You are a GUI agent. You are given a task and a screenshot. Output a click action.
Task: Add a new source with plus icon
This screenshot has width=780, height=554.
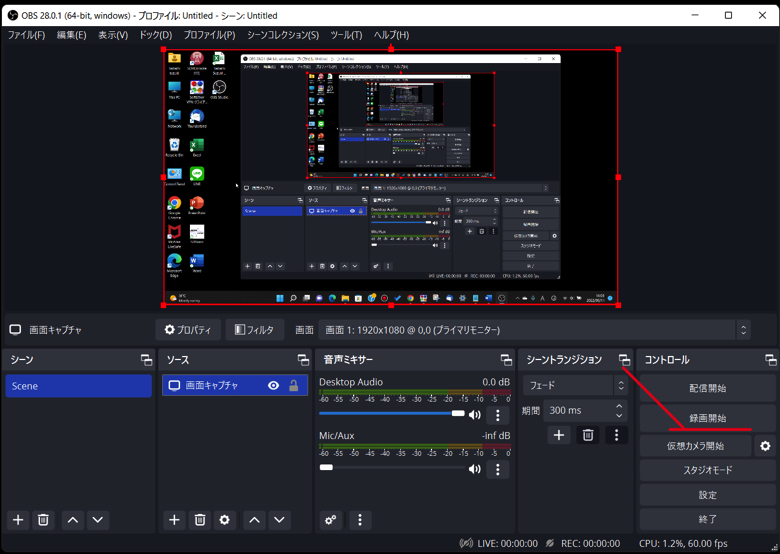pyautogui.click(x=174, y=520)
